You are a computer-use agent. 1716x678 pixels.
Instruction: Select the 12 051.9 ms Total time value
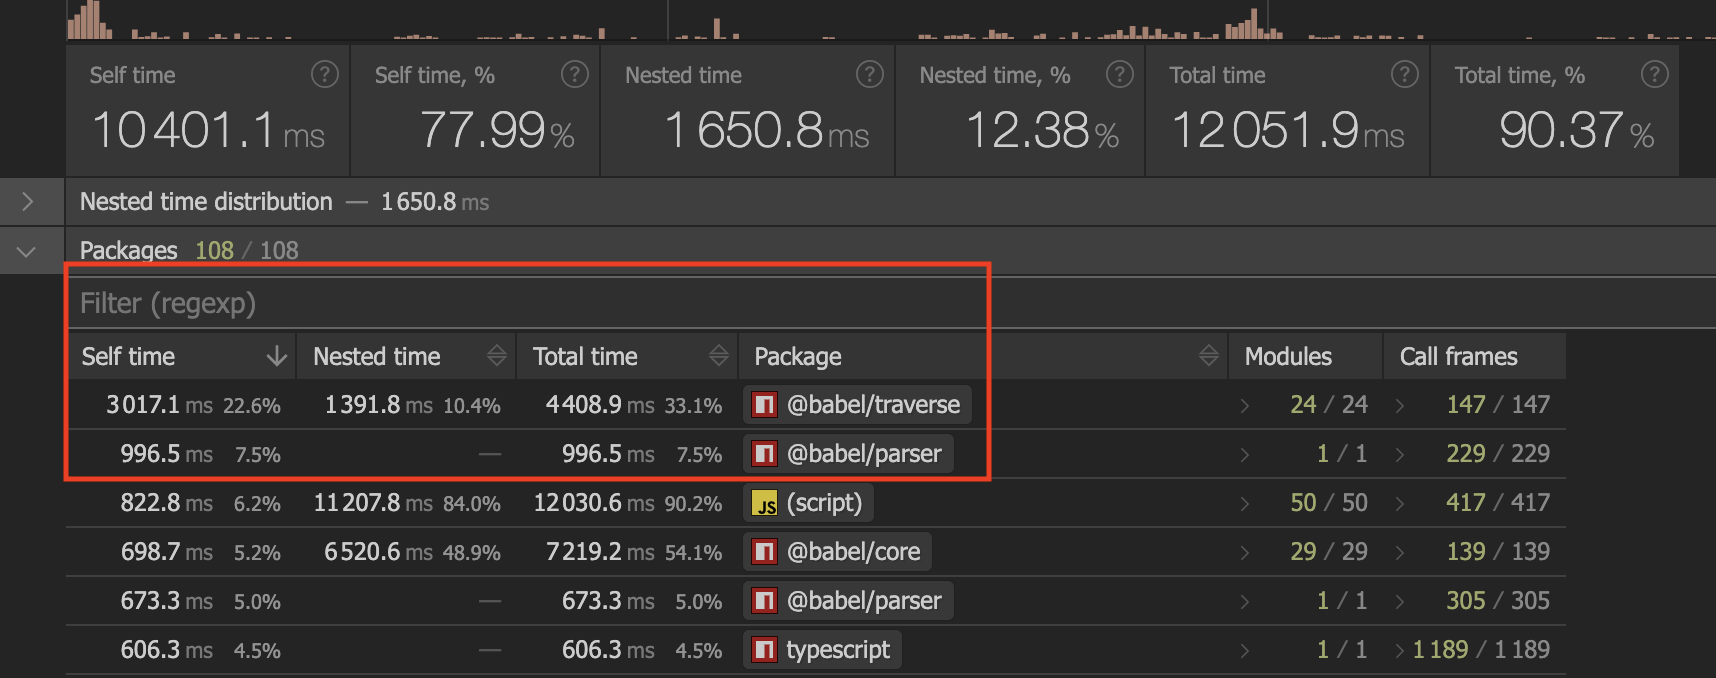[1288, 130]
